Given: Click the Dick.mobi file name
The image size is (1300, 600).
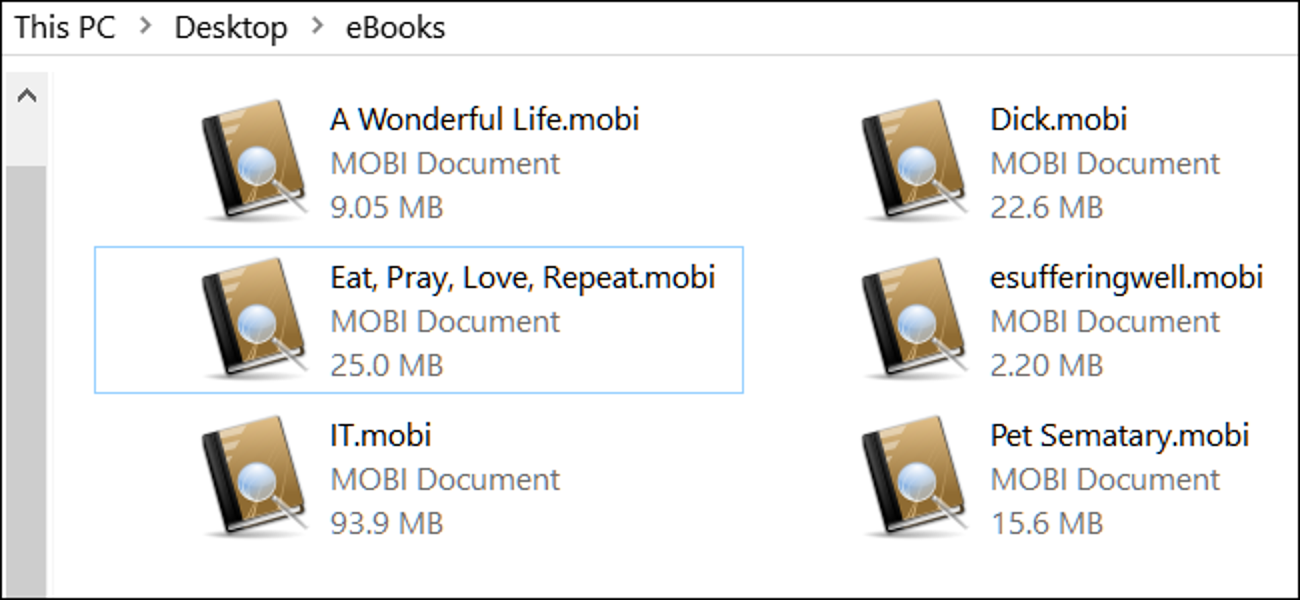Looking at the screenshot, I should click(1058, 120).
